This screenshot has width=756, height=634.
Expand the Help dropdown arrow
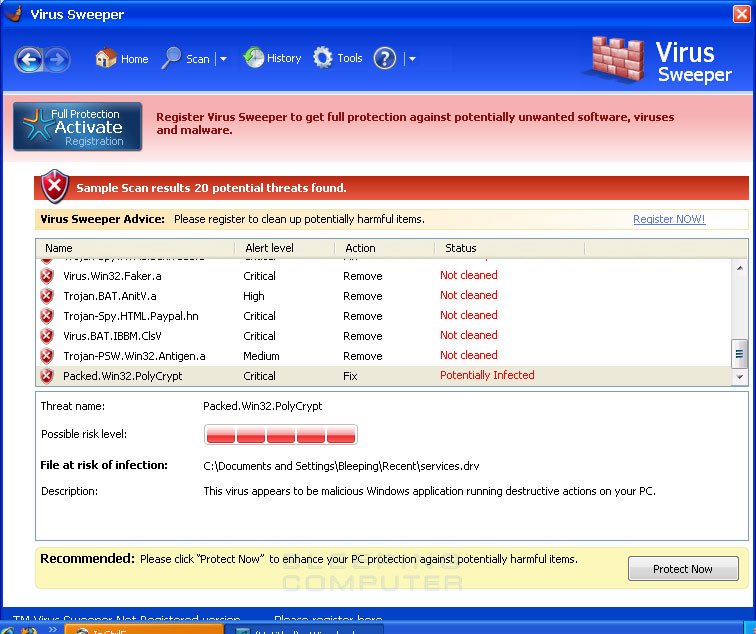(x=412, y=59)
